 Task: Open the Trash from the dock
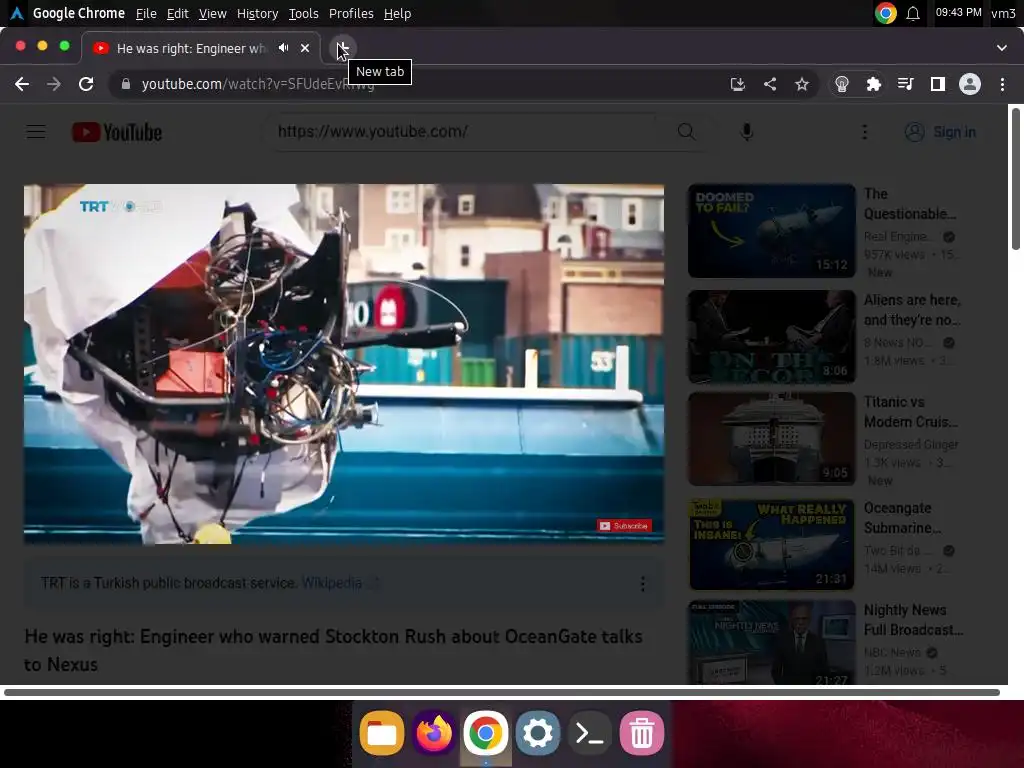coord(642,733)
